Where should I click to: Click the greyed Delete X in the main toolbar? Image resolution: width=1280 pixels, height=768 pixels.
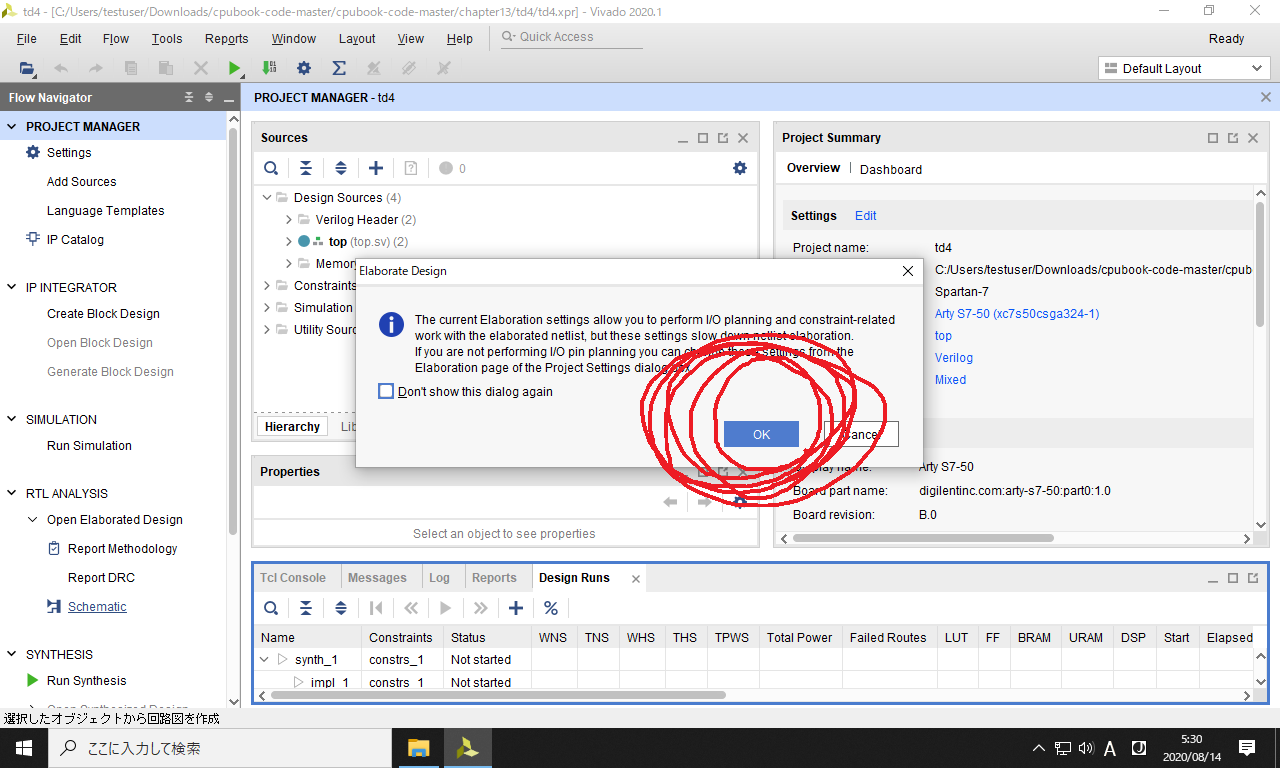click(x=200, y=68)
